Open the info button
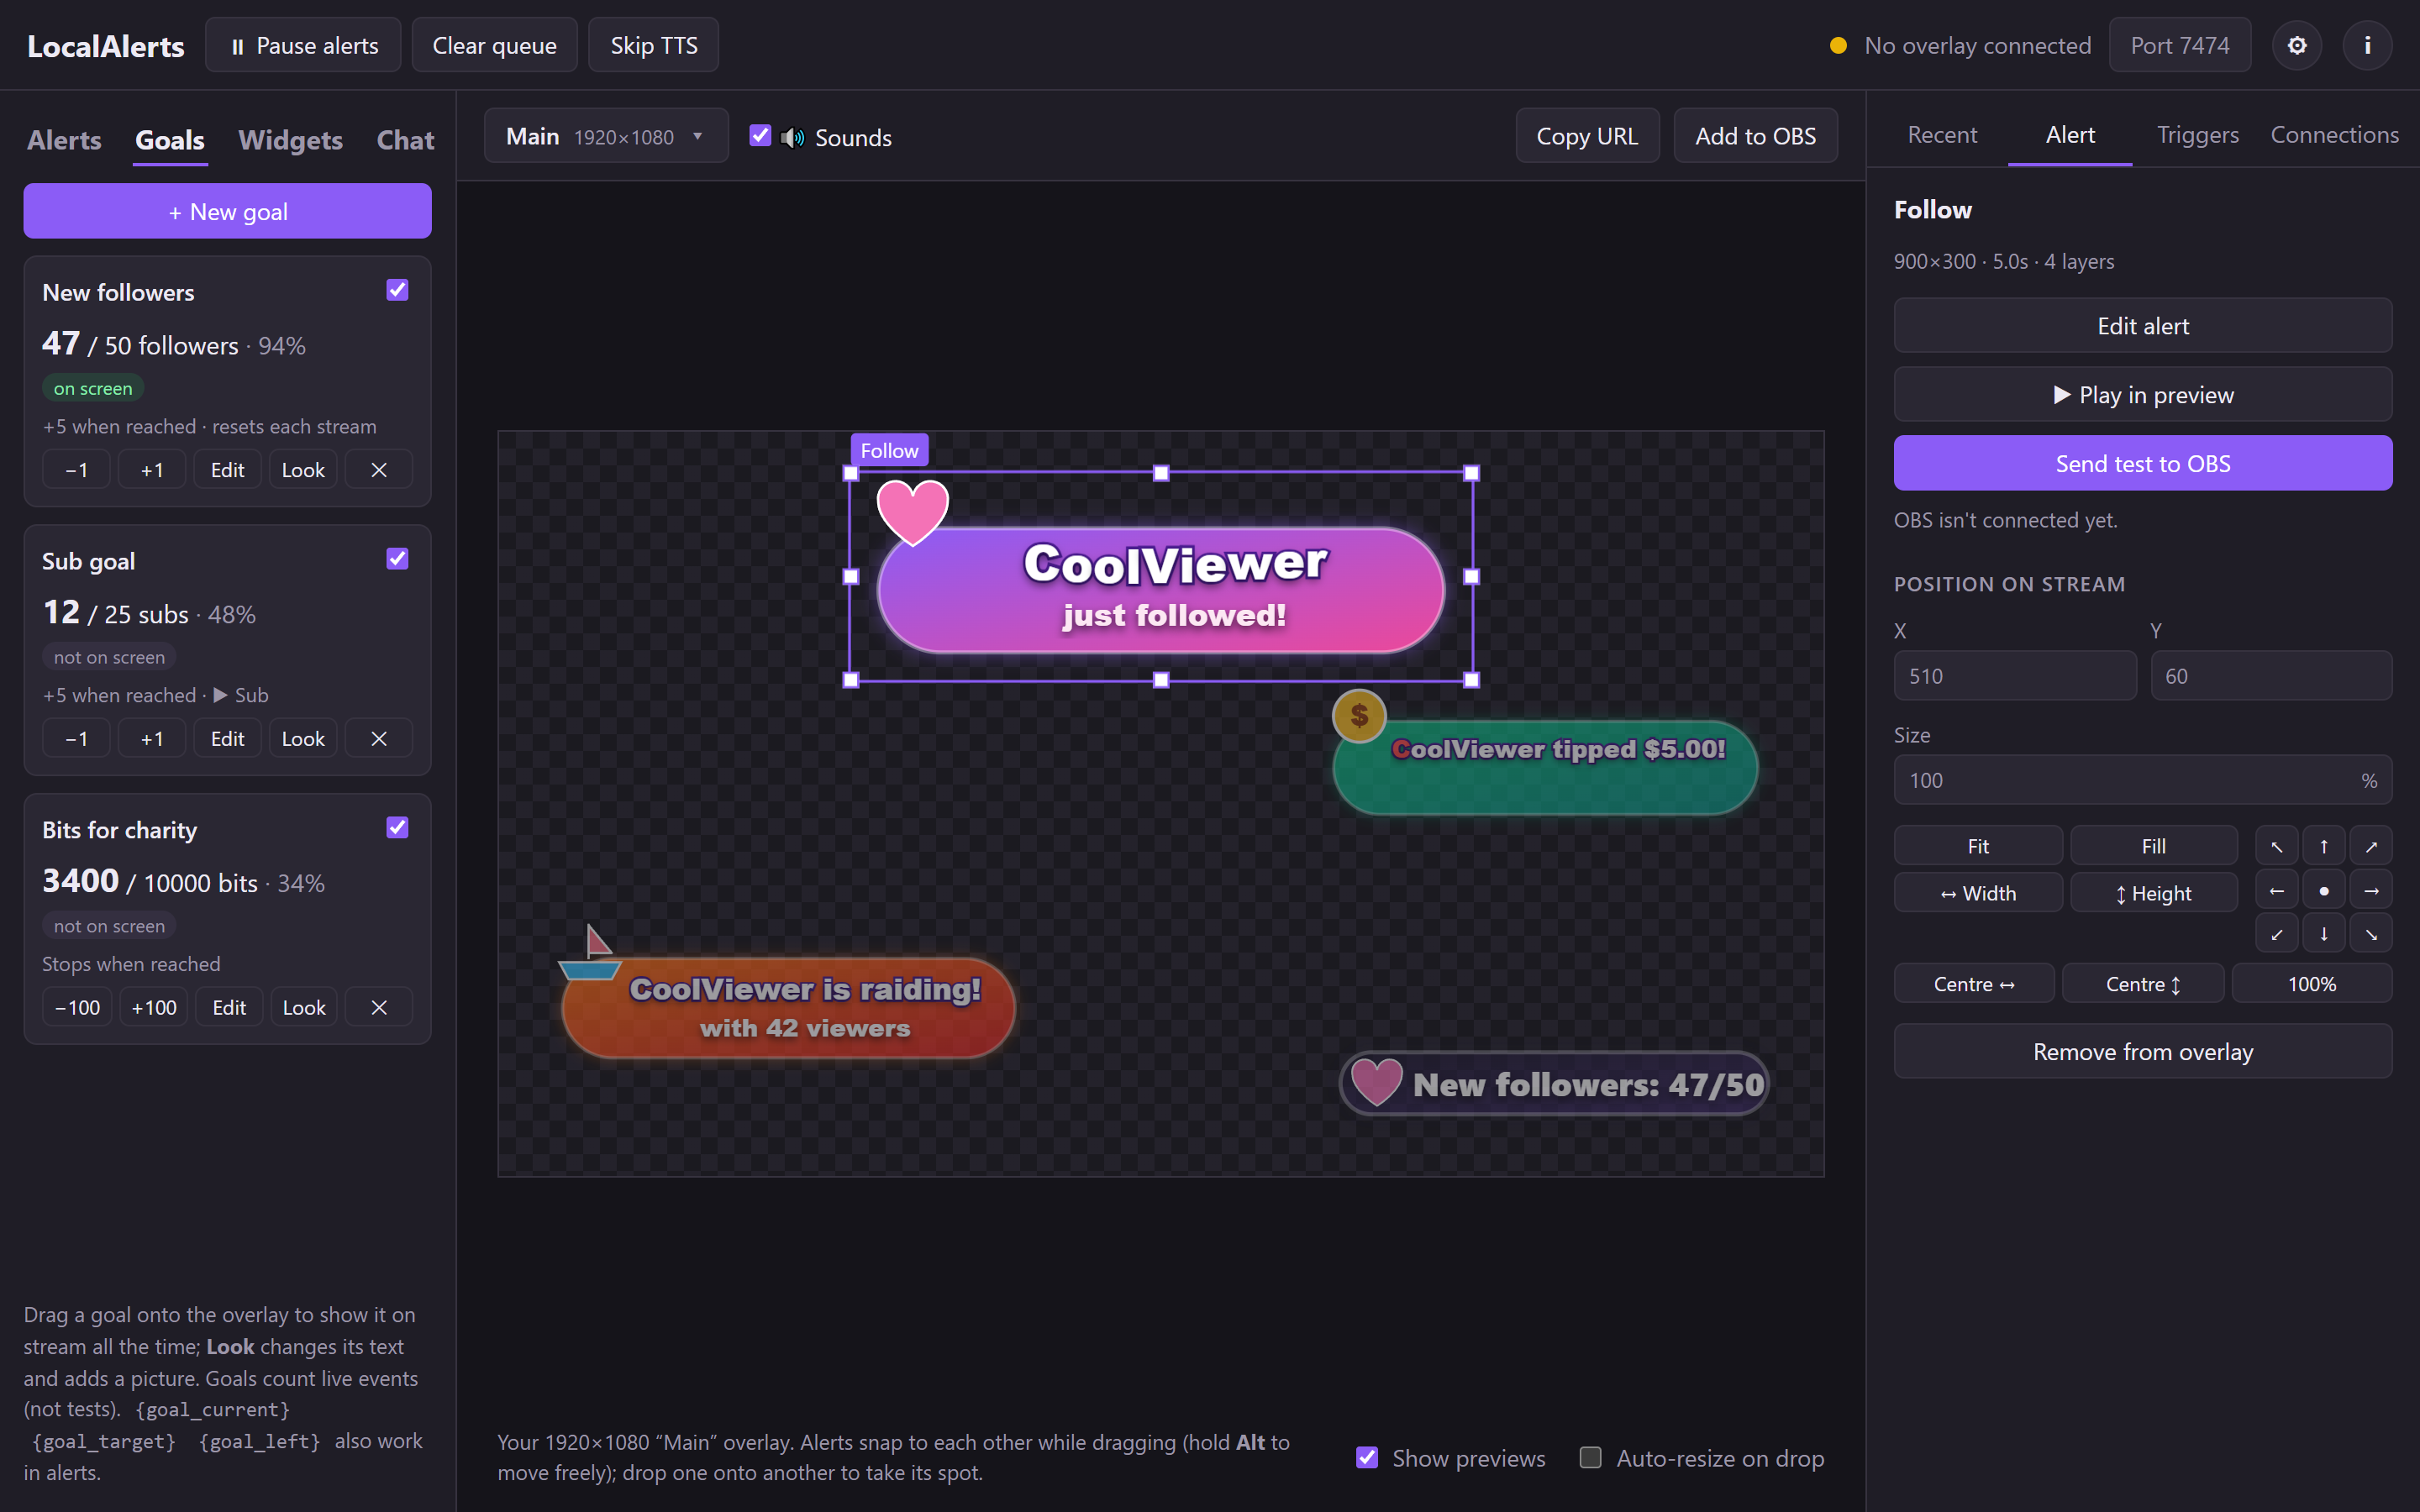This screenshot has width=2420, height=1512. (2367, 45)
